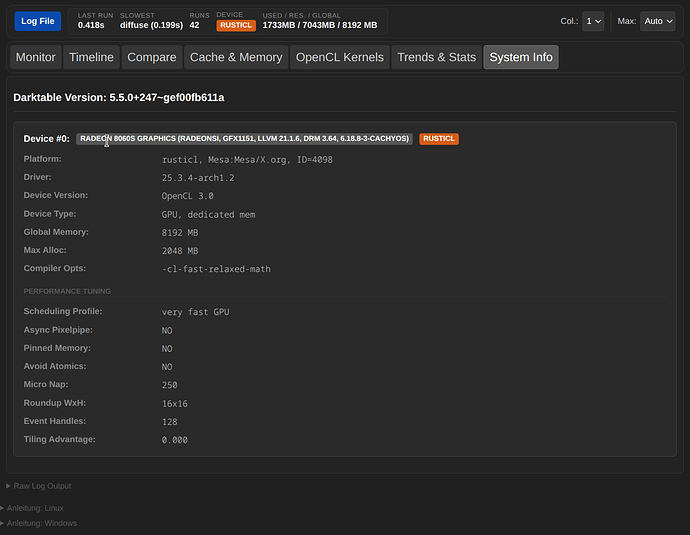Click the Radeon 8060S Graphics device name badge
This screenshot has width=690, height=535.
[244, 139]
